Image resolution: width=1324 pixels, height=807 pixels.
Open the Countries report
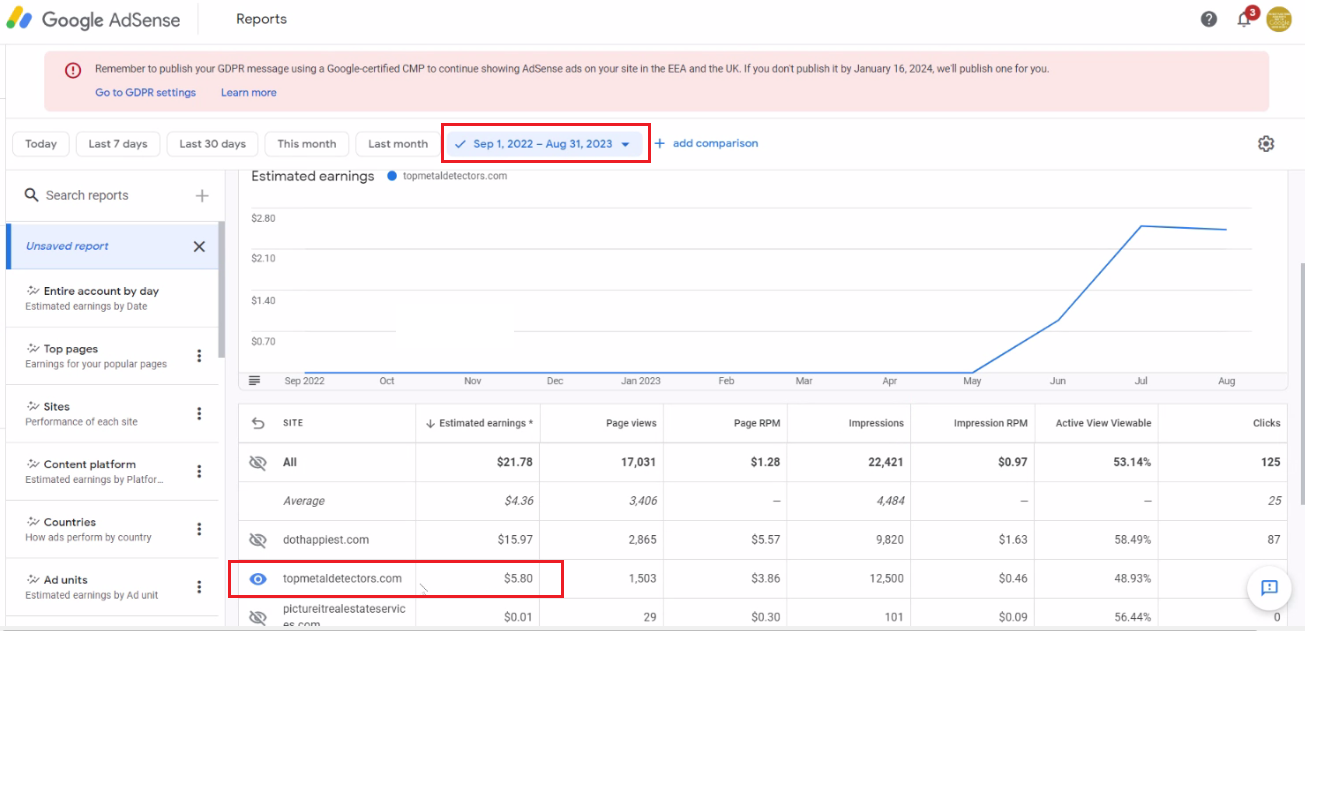112,529
